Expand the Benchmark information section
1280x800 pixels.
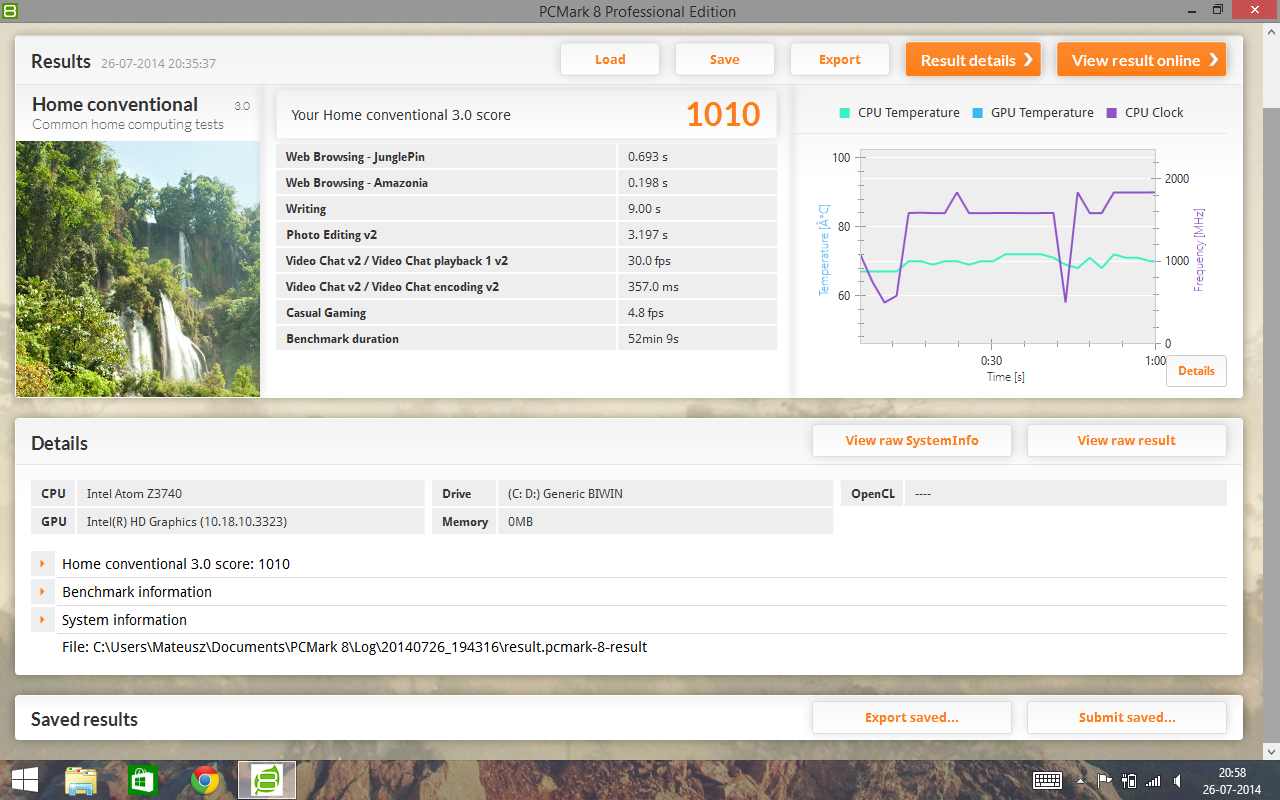click(42, 592)
